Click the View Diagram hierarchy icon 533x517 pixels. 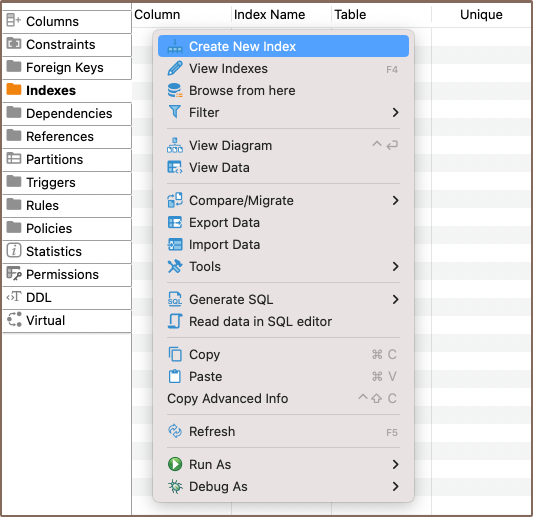[x=175, y=145]
